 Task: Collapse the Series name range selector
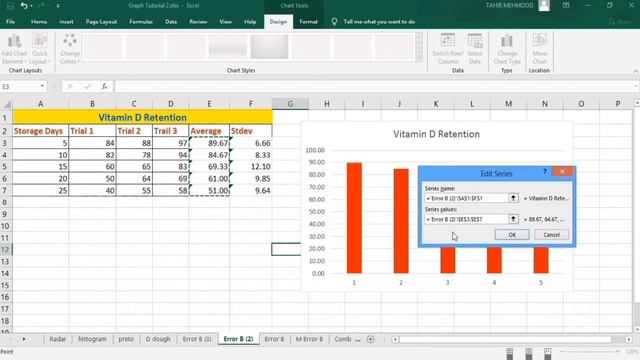[513, 198]
